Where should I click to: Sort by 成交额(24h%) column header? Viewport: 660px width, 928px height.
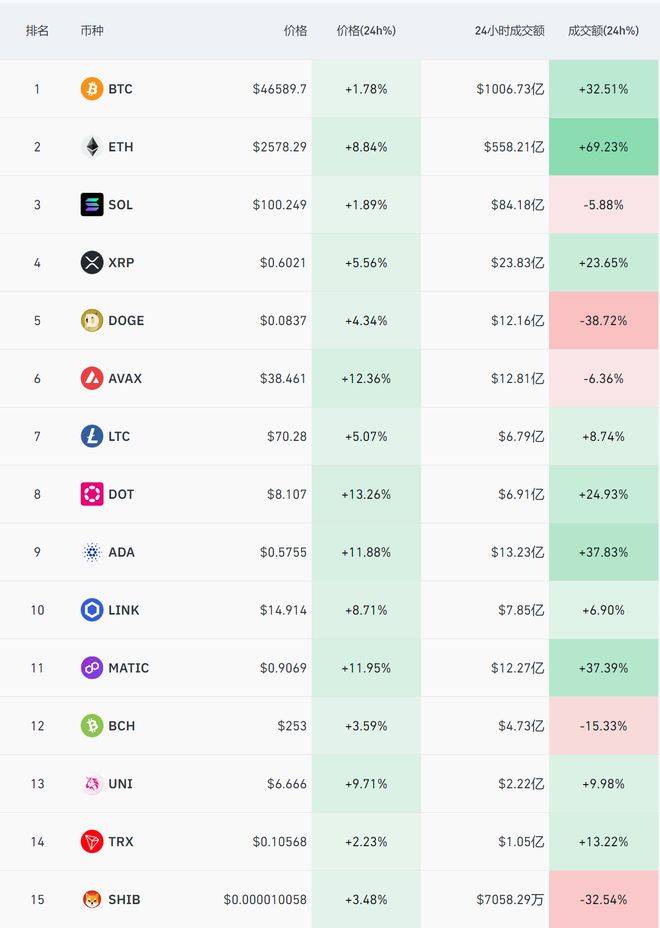(x=603, y=31)
